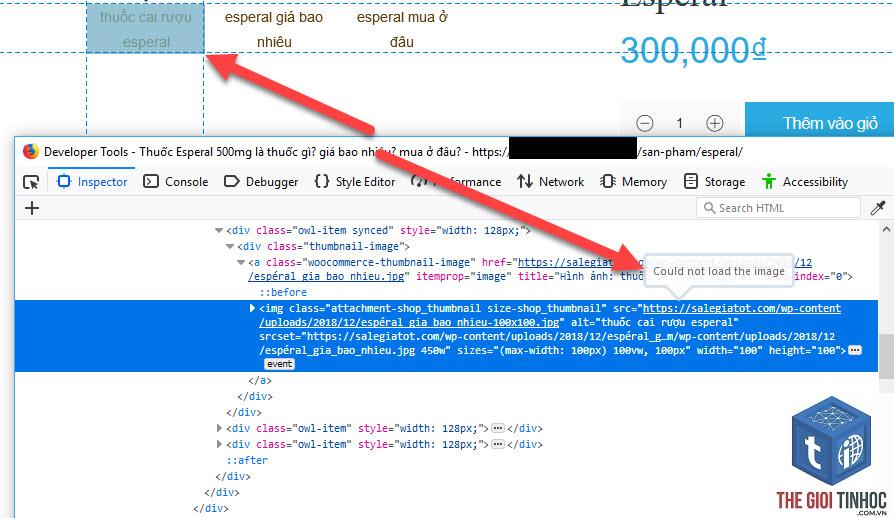Click the 300,000₫ price text
894x518 pixels.
click(x=693, y=50)
